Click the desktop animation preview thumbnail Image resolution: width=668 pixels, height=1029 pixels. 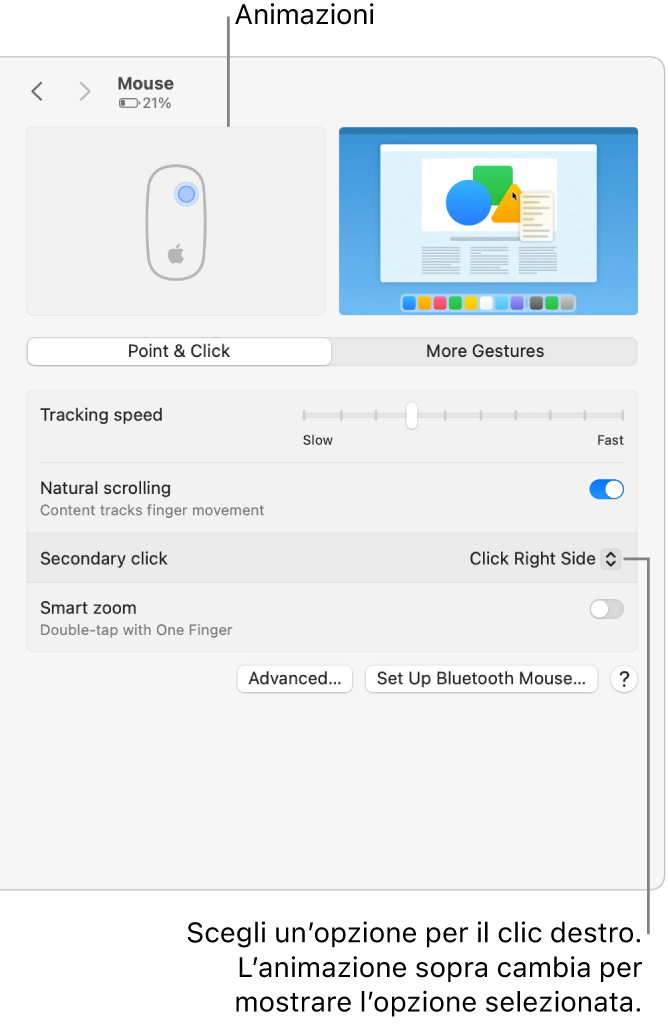488,221
